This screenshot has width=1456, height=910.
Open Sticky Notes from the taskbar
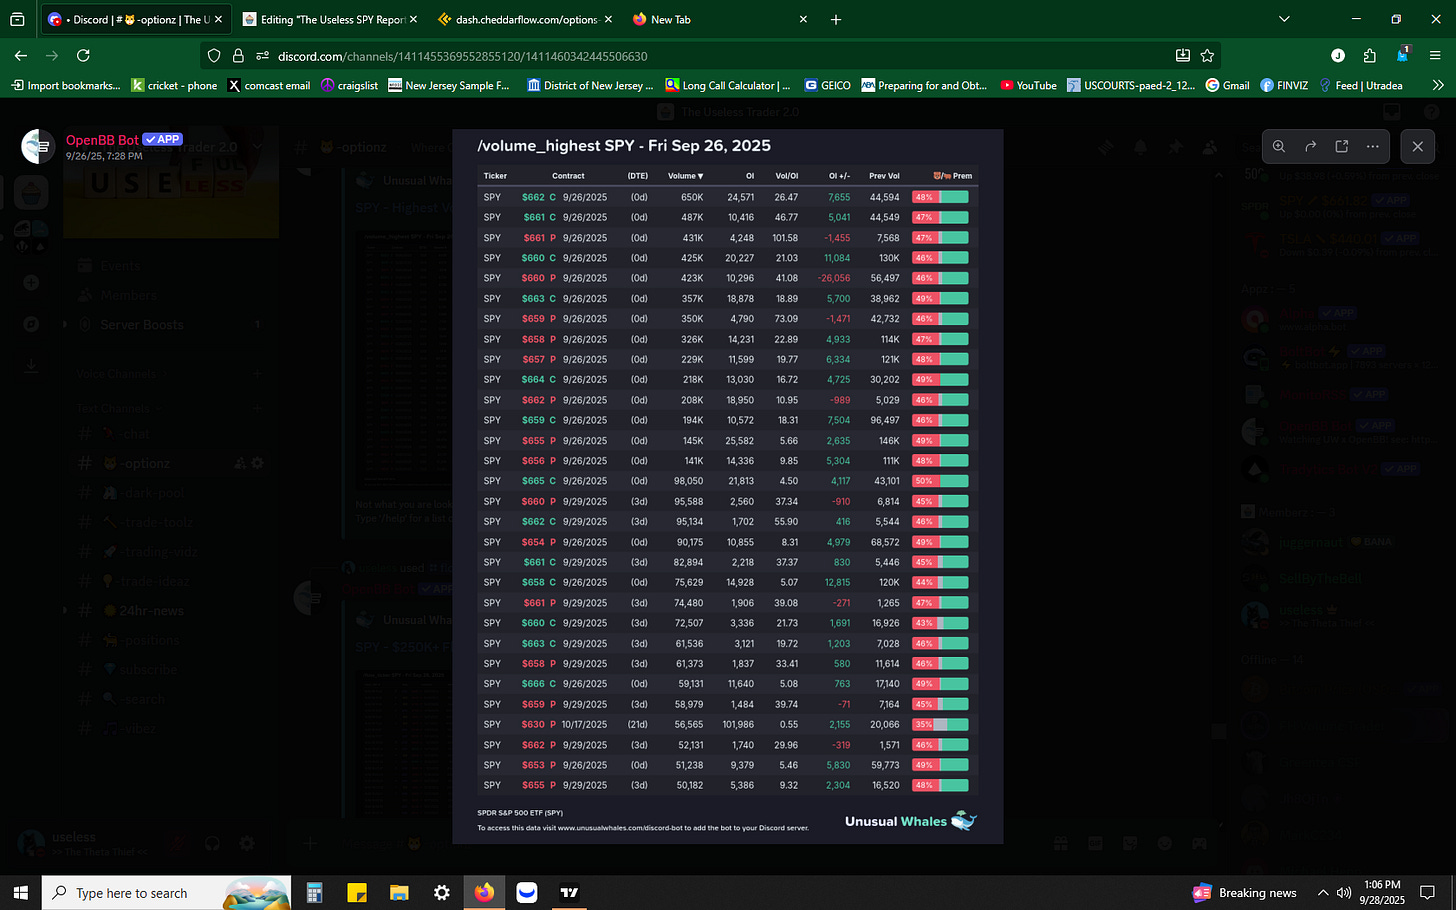(x=357, y=893)
